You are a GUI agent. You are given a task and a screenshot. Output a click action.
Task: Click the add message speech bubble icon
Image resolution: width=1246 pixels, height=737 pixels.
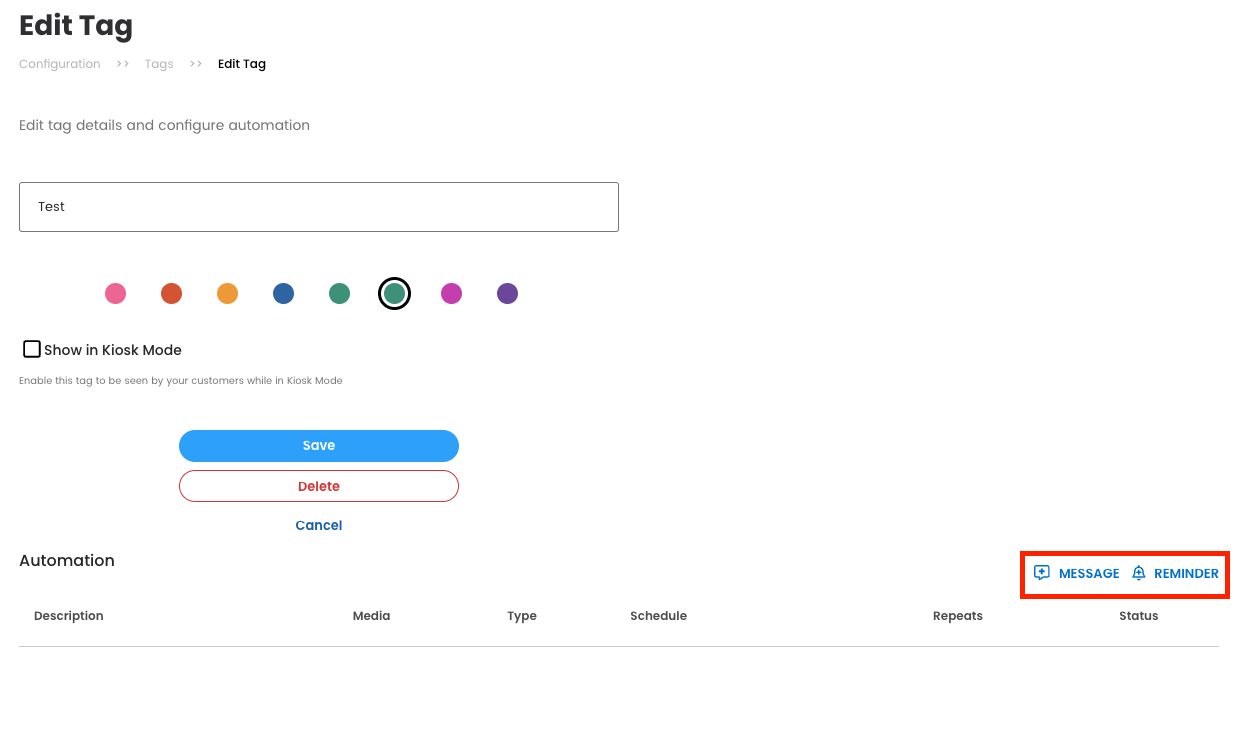(x=1041, y=573)
